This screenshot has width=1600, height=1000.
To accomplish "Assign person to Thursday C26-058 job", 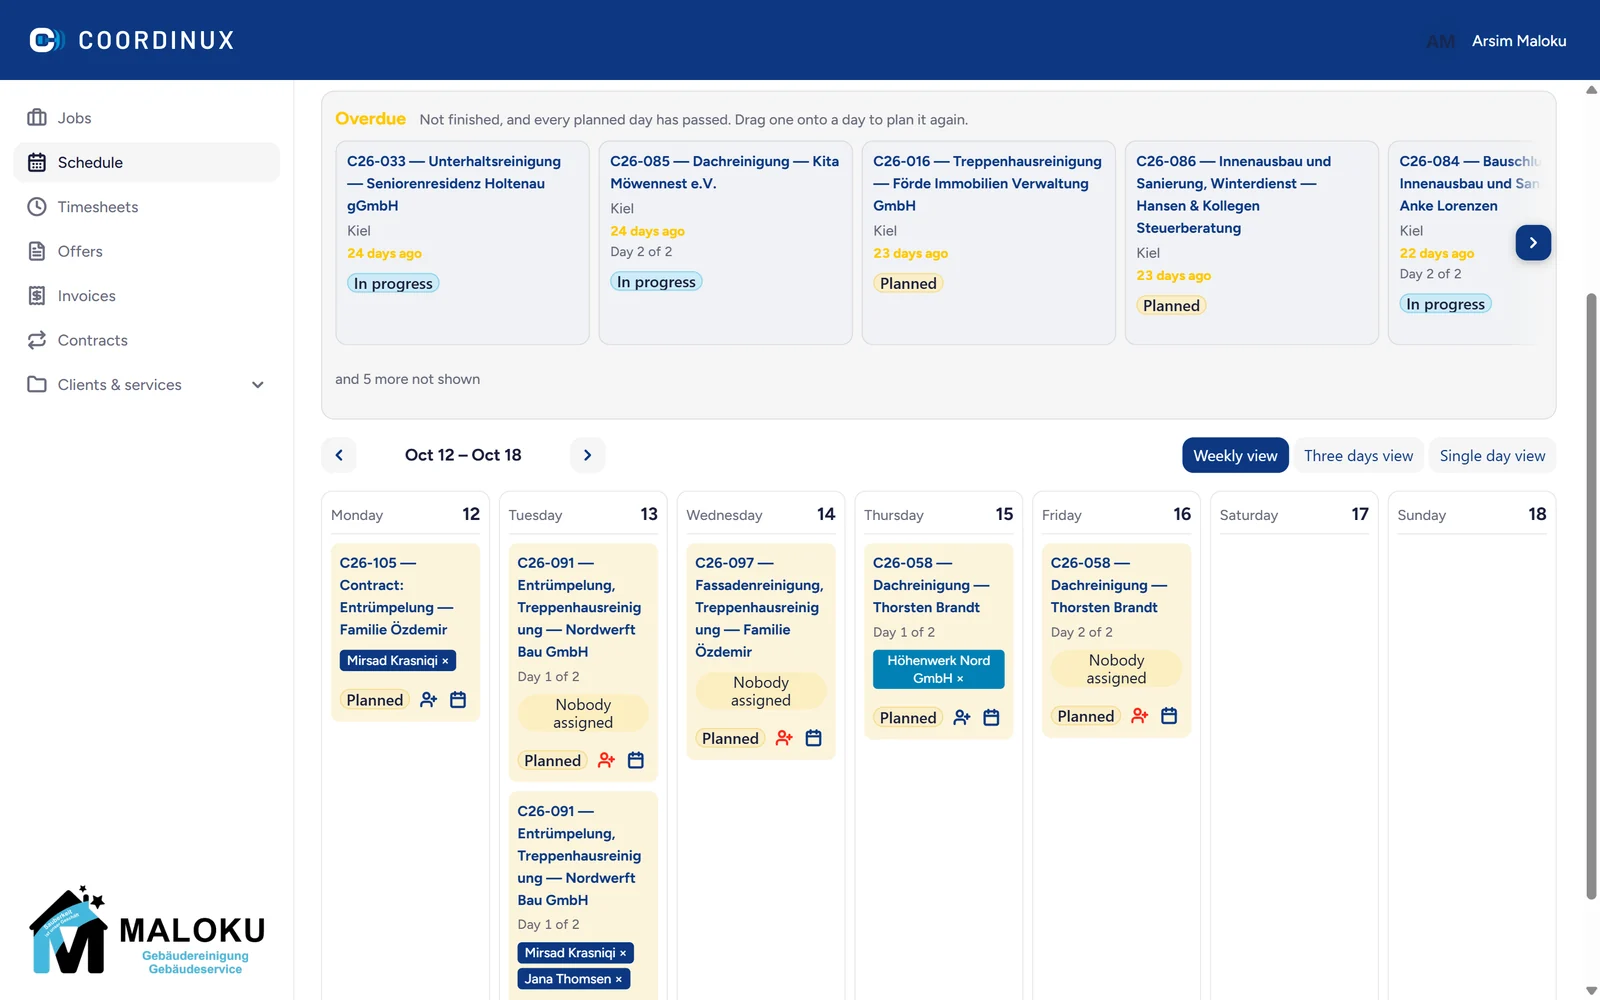I will coord(962,718).
